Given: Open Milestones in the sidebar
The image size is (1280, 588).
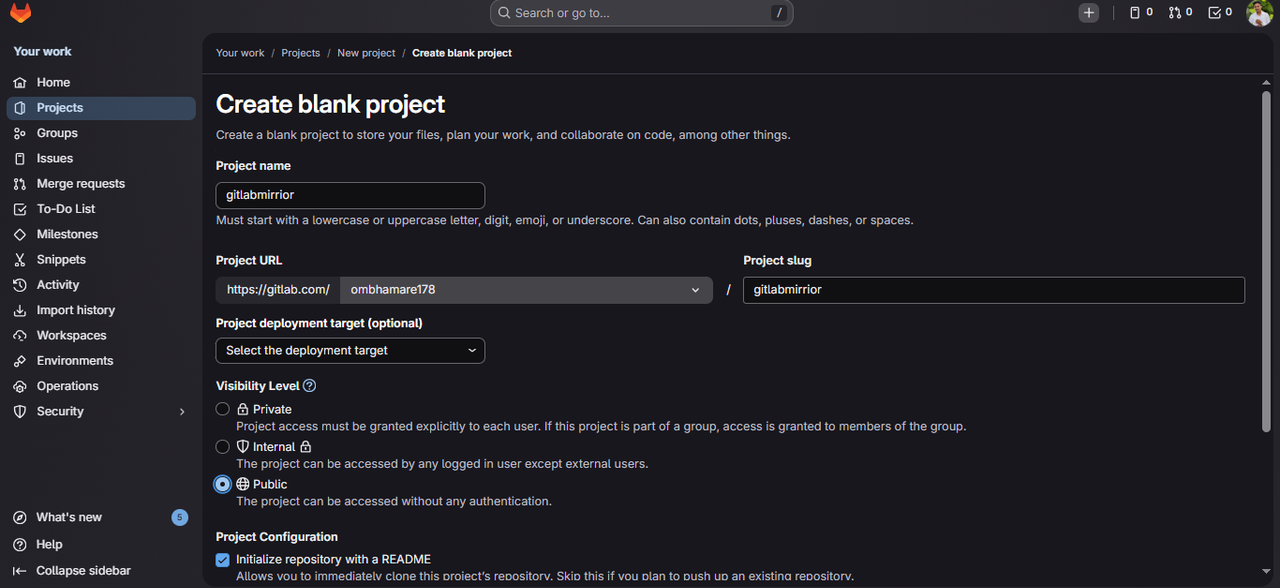Looking at the screenshot, I should tap(101, 234).
